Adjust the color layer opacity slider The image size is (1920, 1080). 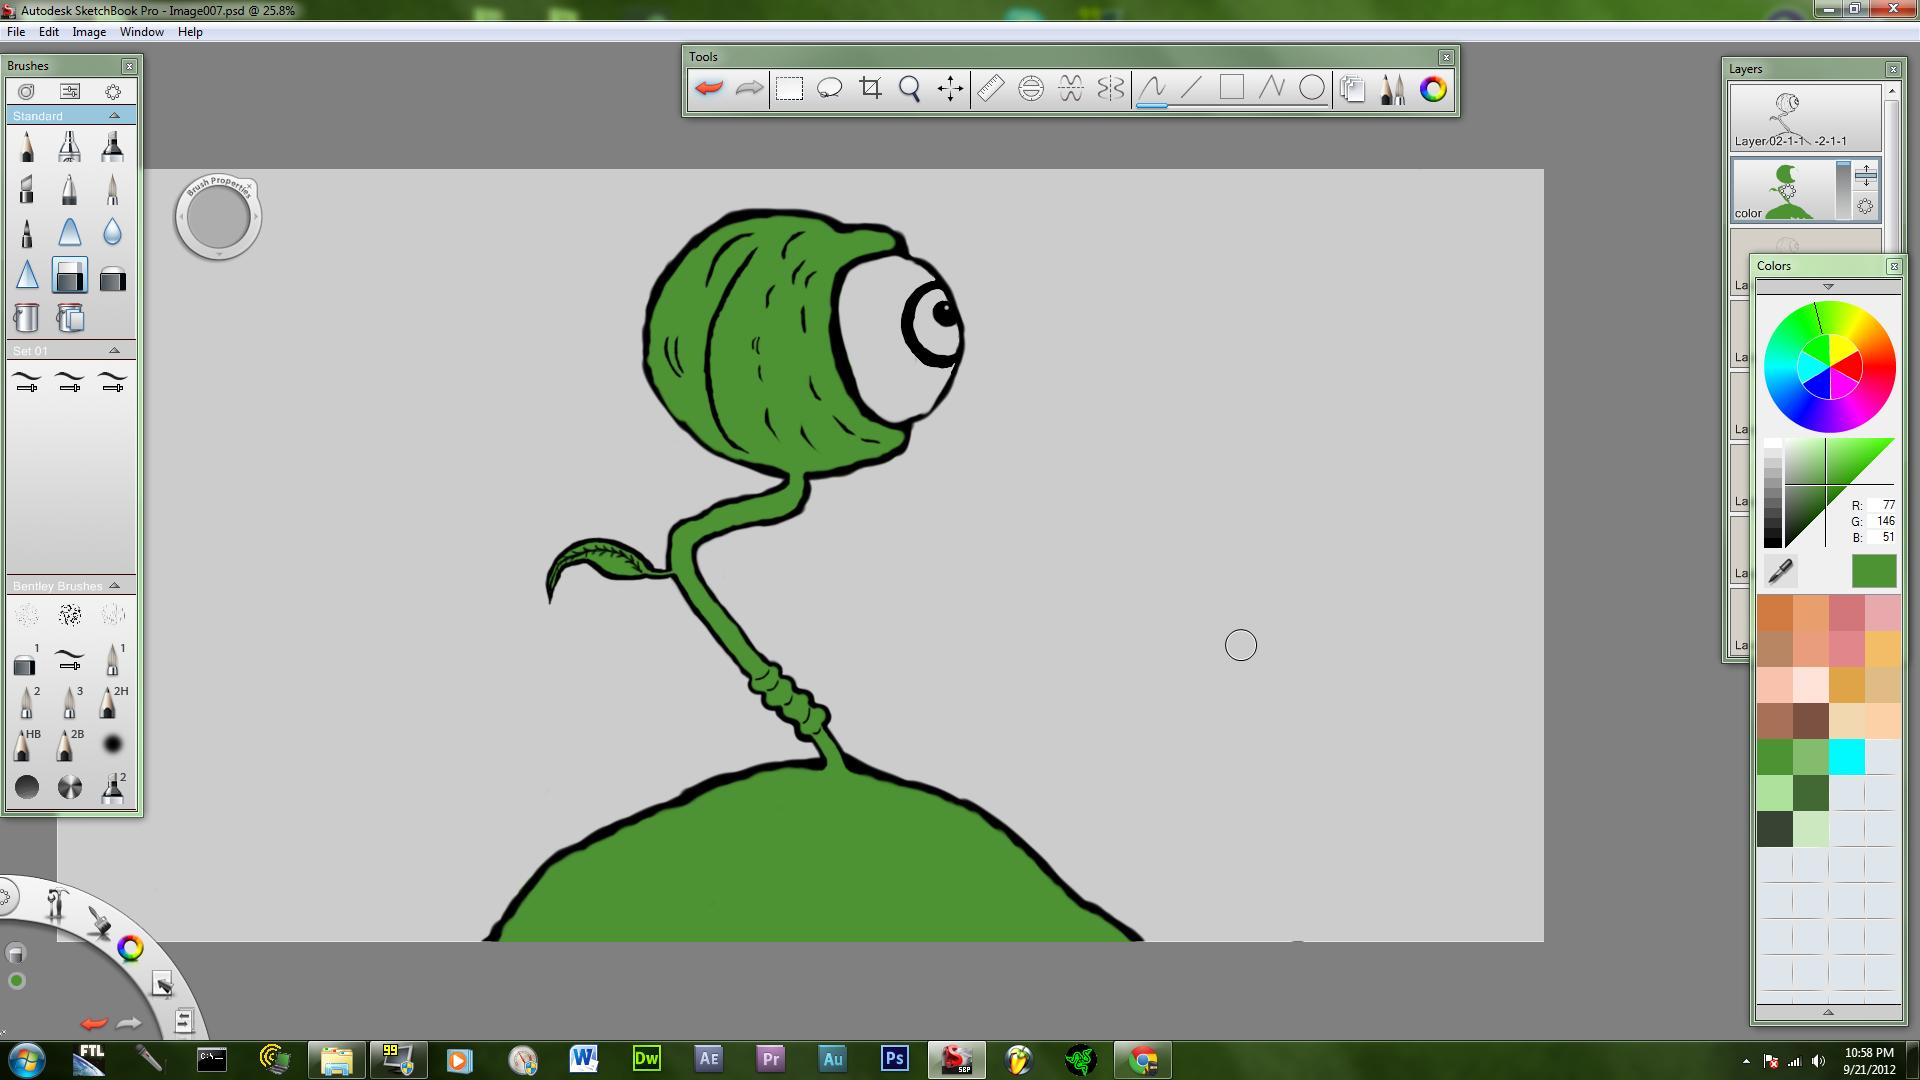pos(1844,190)
